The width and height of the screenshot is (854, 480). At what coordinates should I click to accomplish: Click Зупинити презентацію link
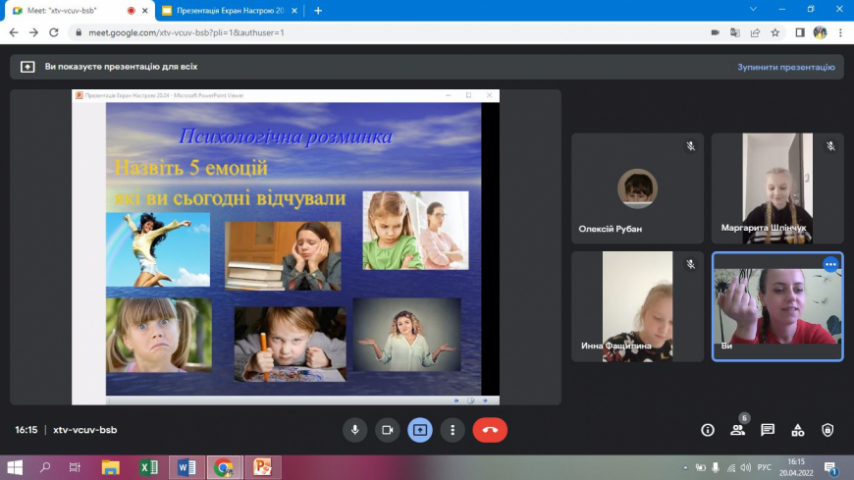[x=785, y=67]
